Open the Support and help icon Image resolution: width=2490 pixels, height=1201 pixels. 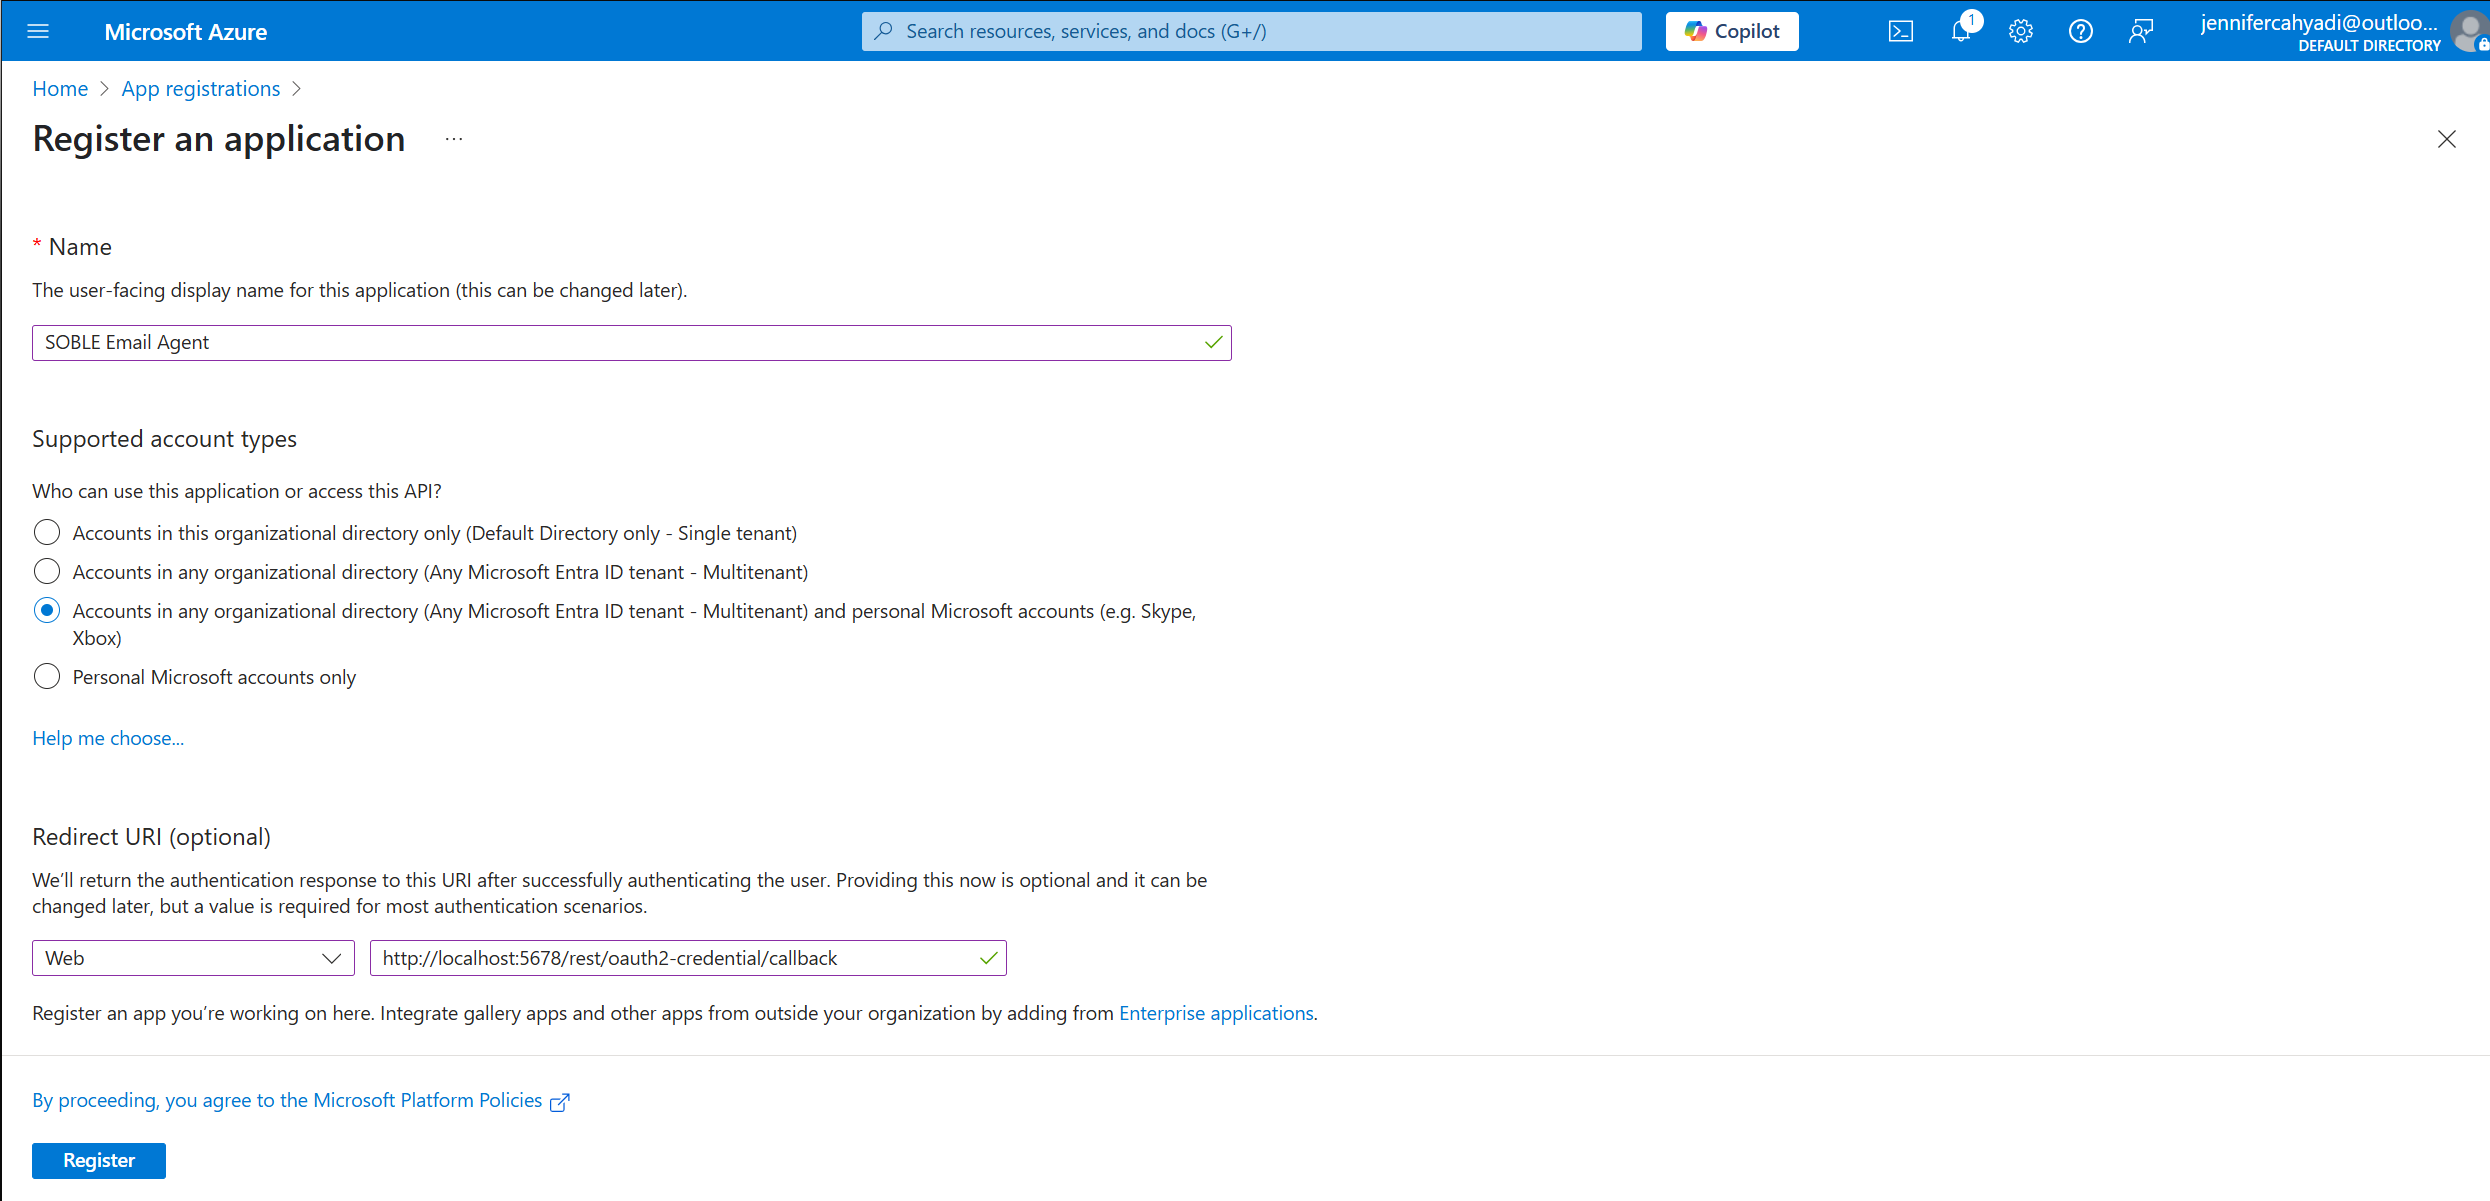tap(2081, 31)
